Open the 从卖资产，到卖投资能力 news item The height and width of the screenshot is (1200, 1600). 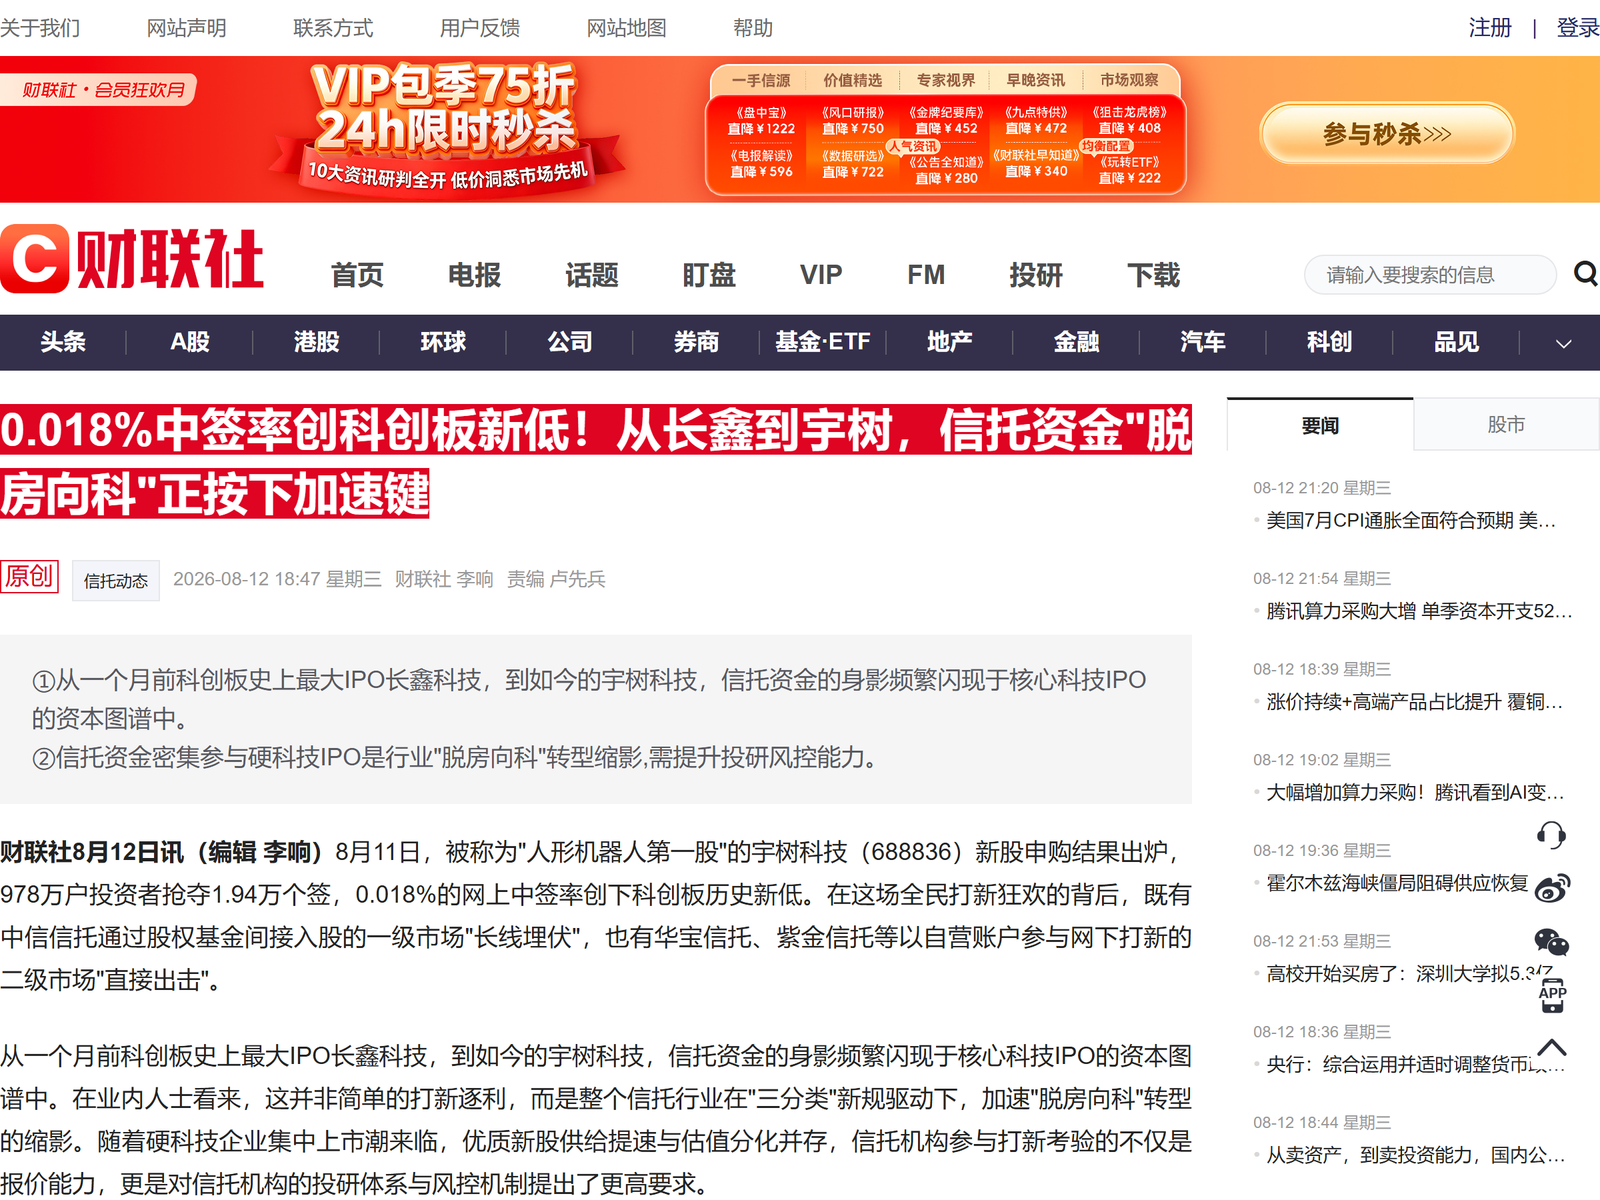(1415, 1155)
